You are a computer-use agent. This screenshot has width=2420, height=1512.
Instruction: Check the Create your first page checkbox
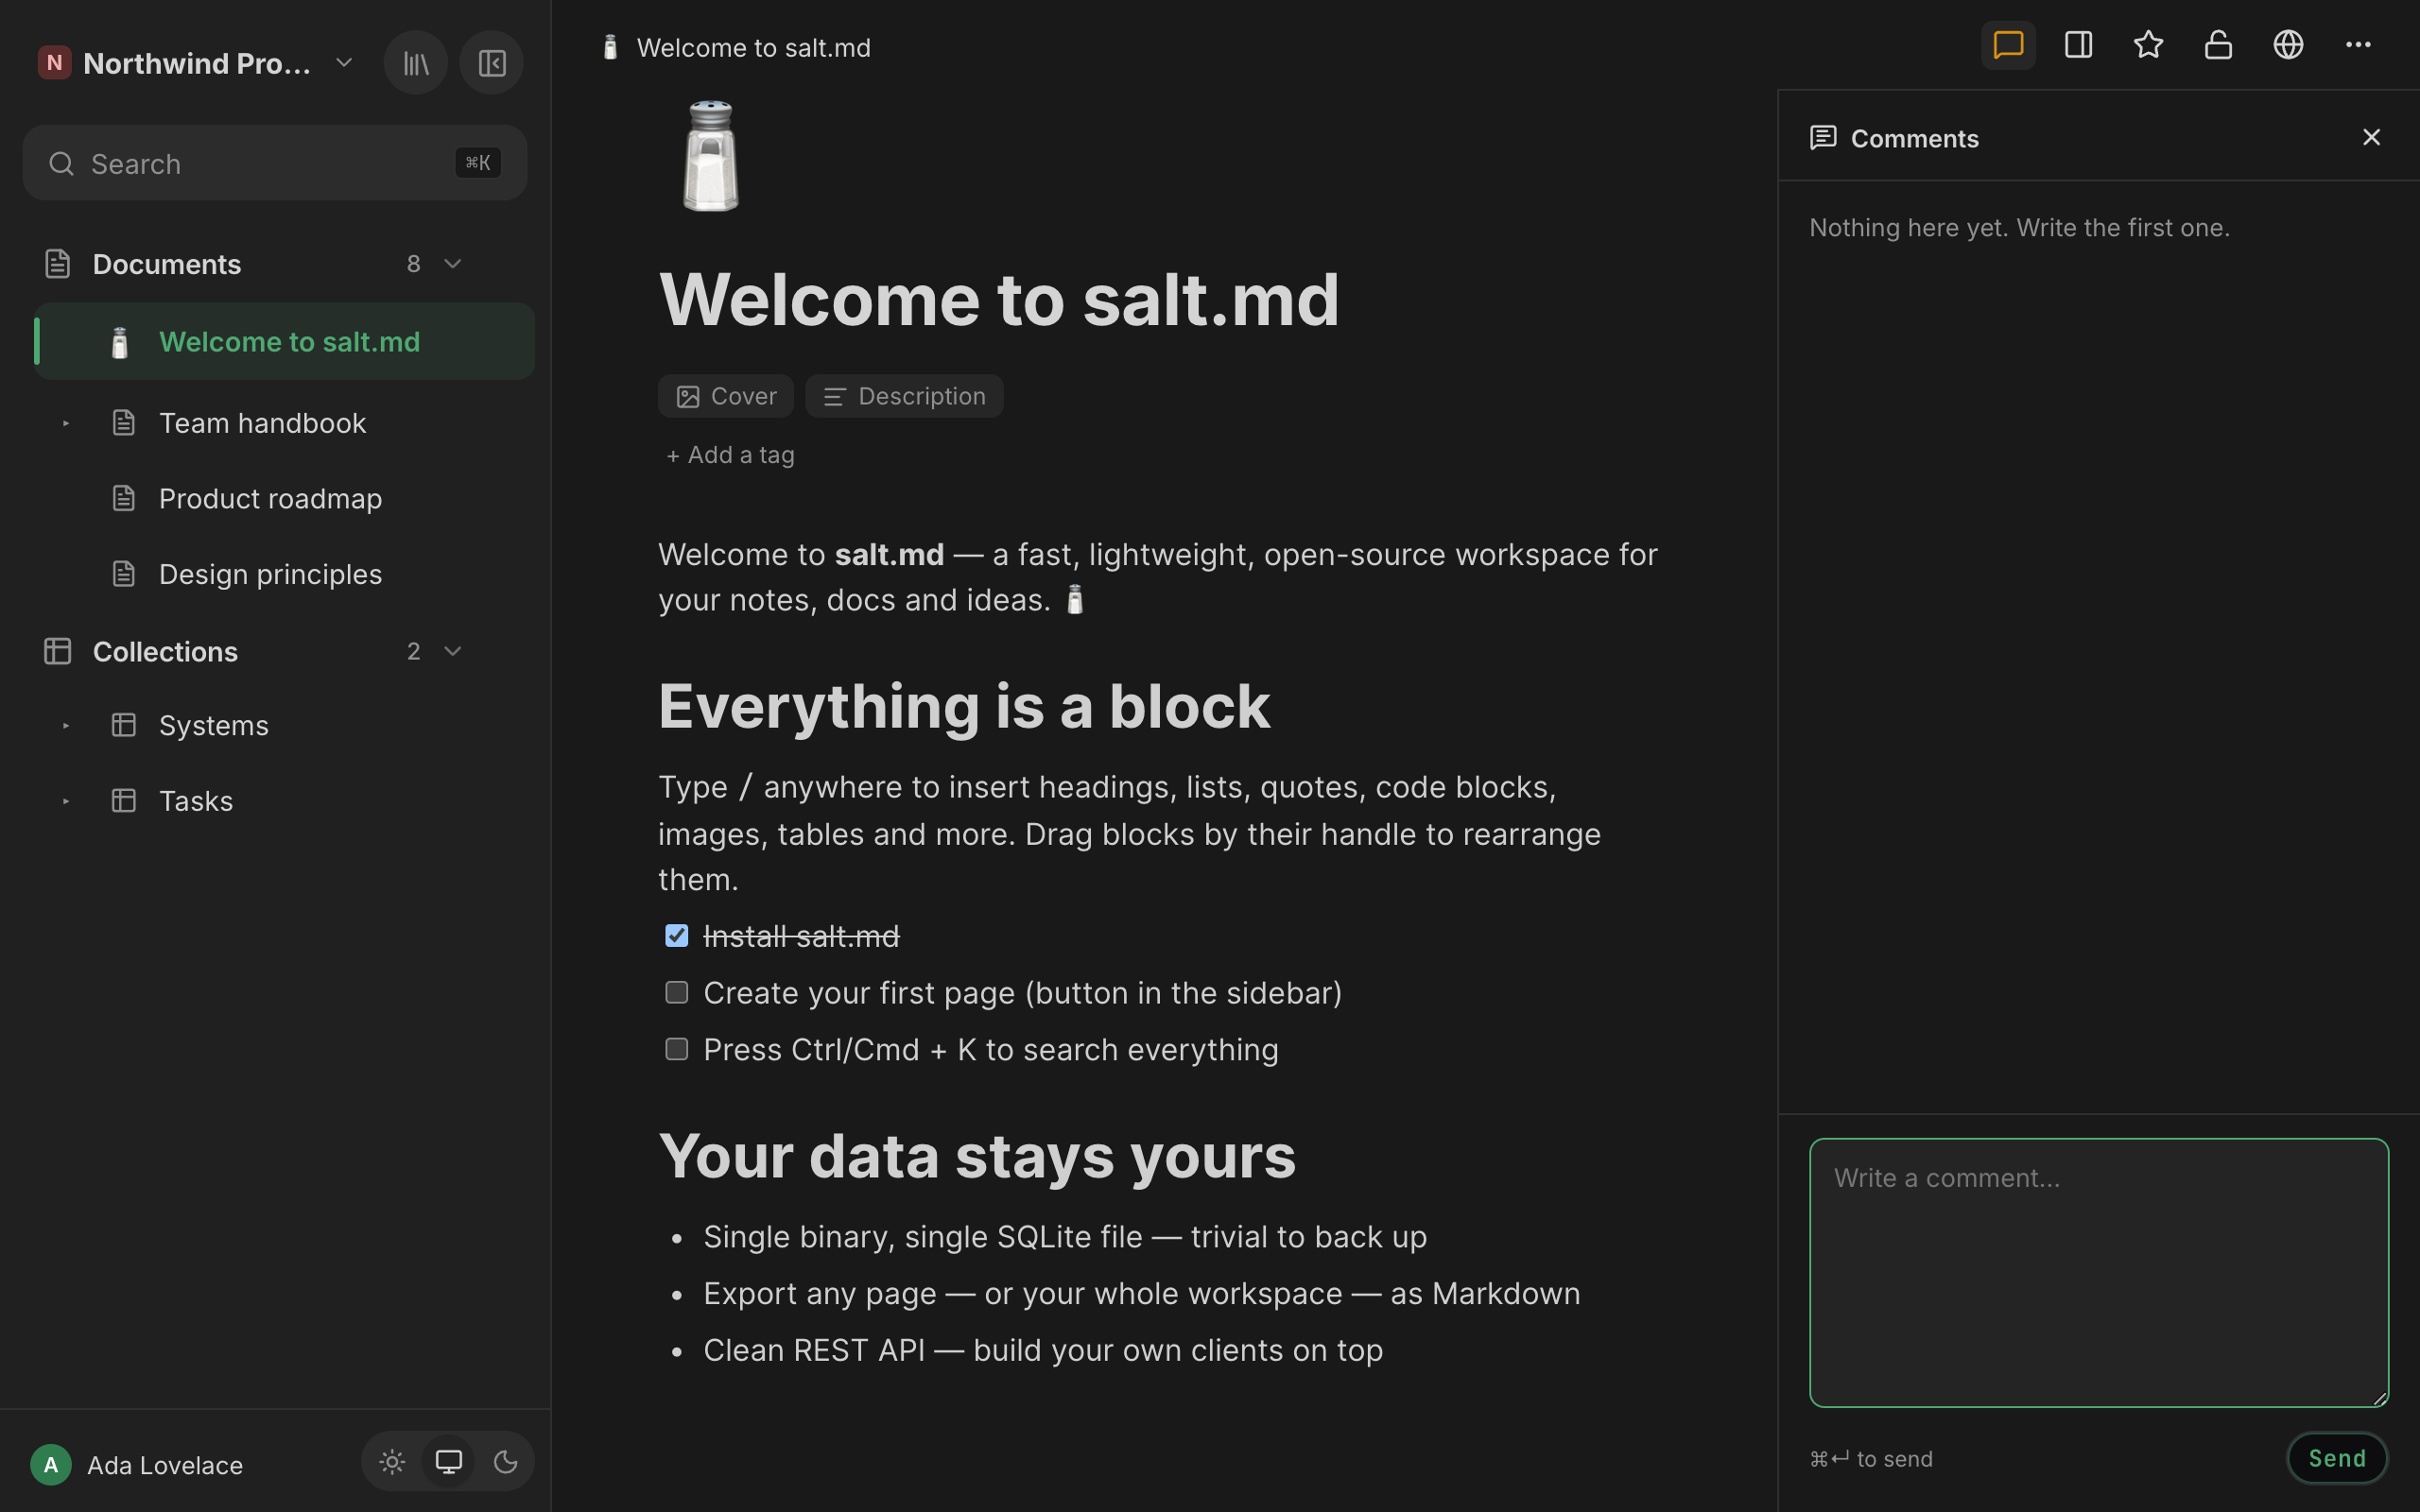677,993
